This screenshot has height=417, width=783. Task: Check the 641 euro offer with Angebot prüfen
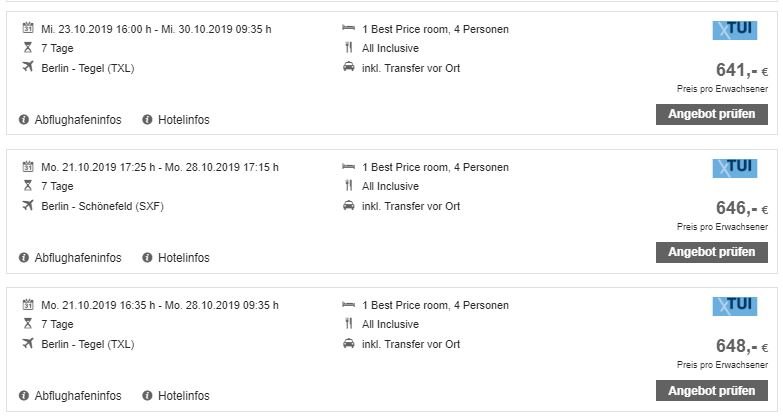pos(712,114)
